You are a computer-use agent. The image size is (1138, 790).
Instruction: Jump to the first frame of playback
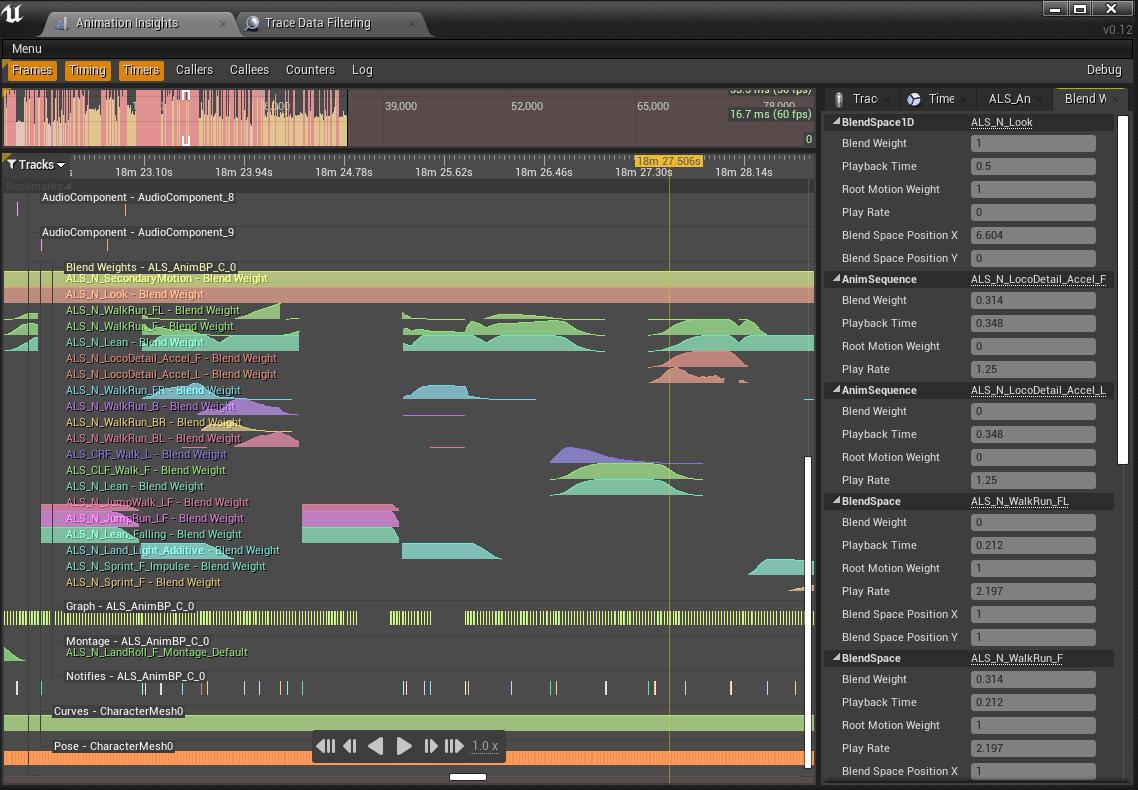tap(325, 746)
